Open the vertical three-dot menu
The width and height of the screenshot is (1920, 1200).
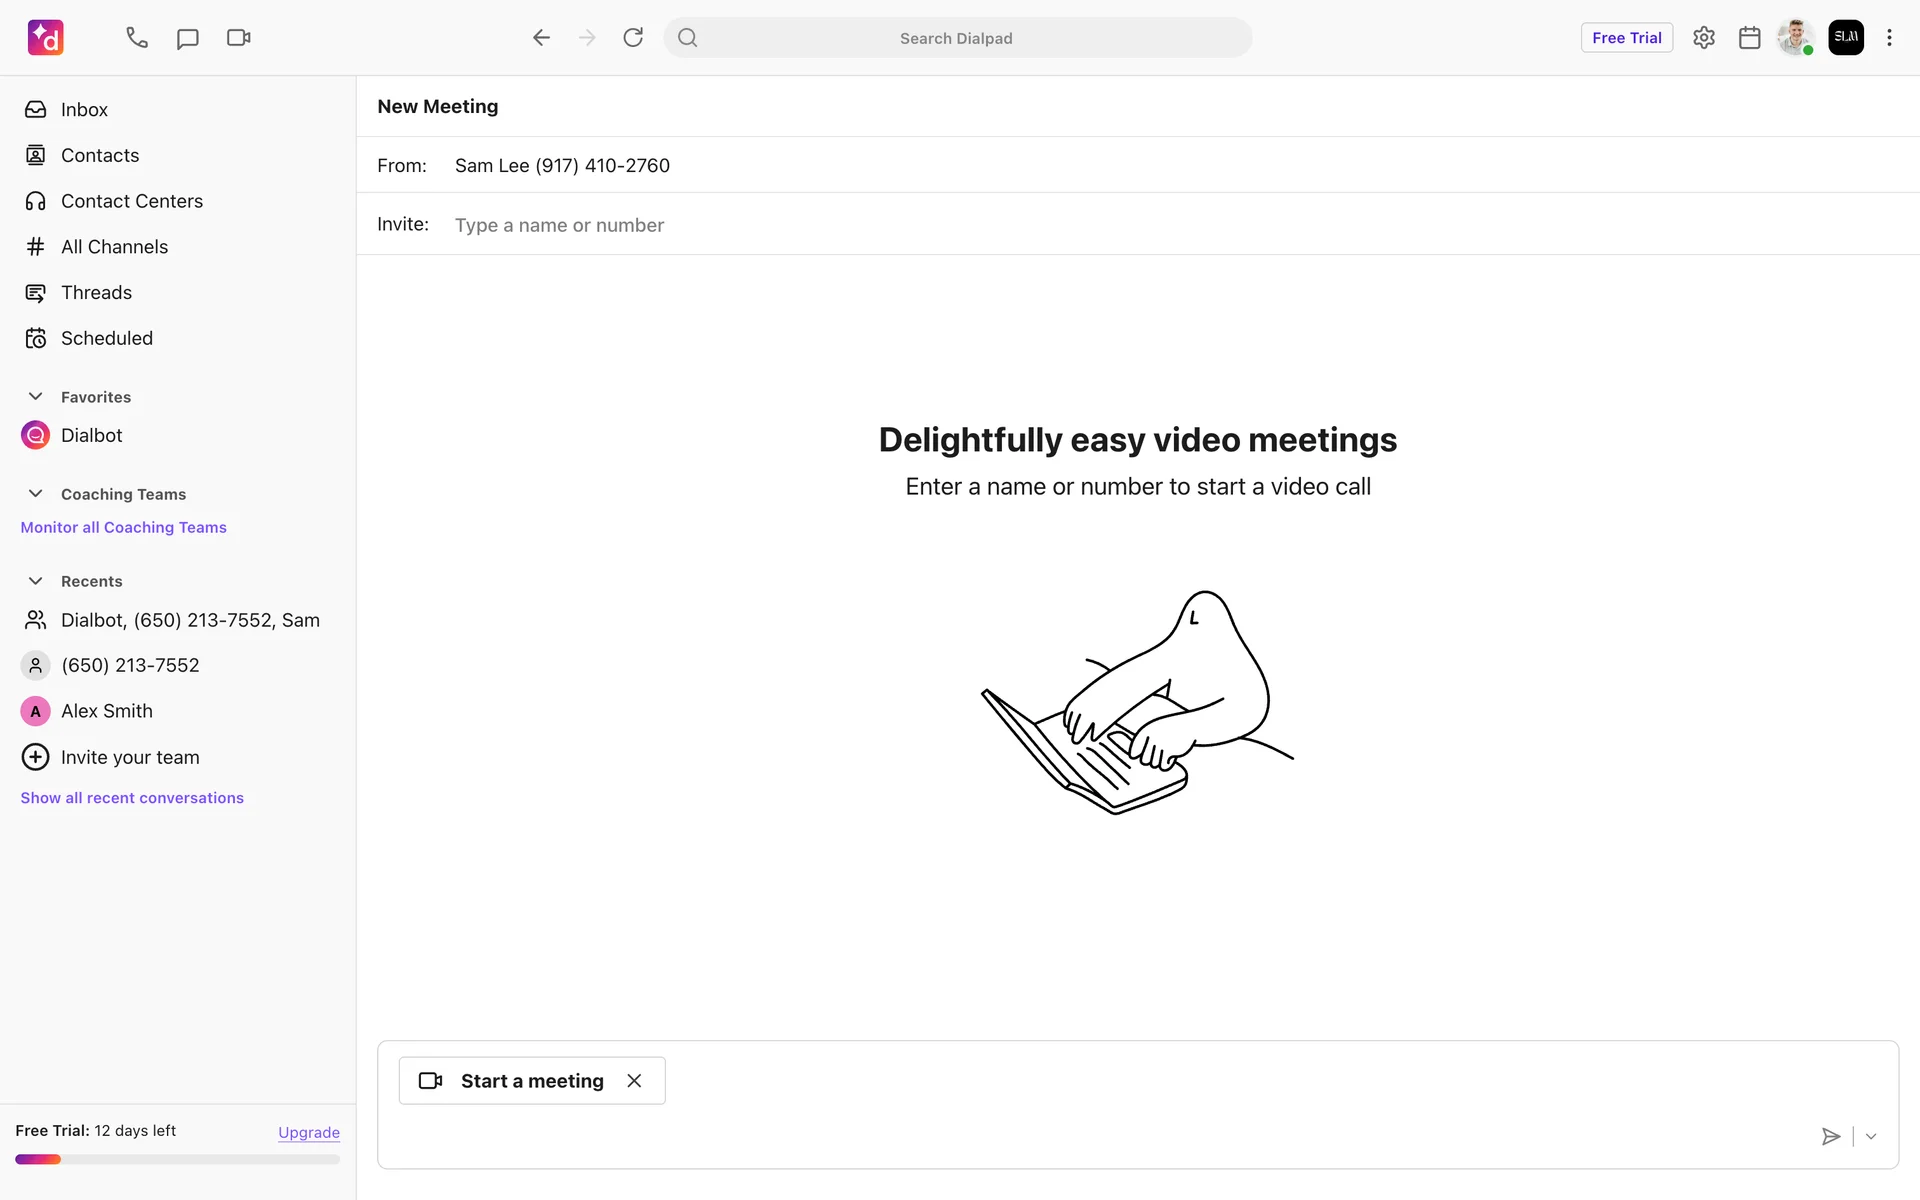tap(1889, 38)
